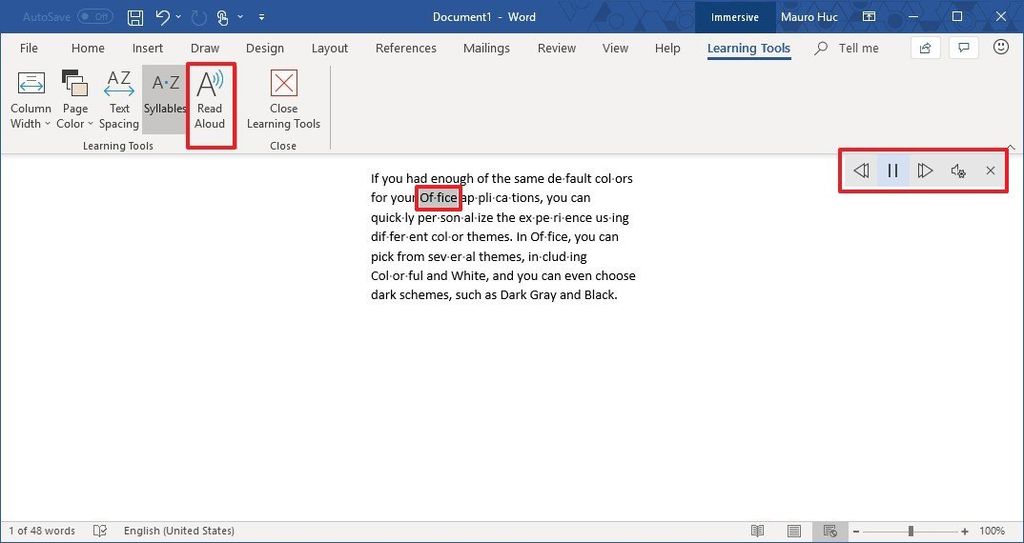Click the Undo arrow icon

click(x=163, y=17)
